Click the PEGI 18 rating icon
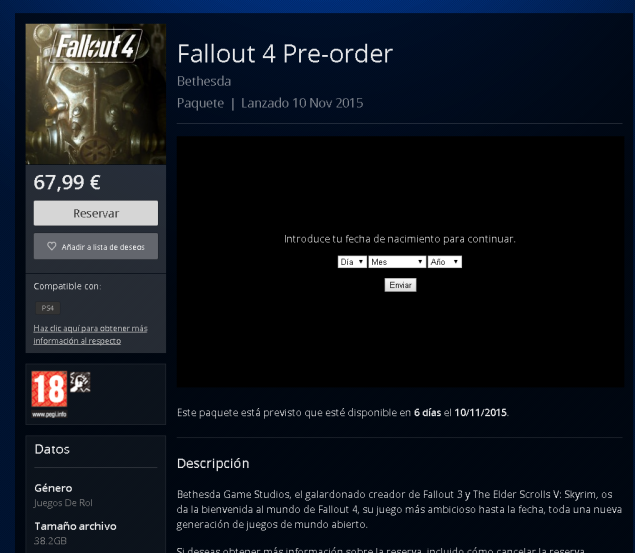 click(x=49, y=389)
